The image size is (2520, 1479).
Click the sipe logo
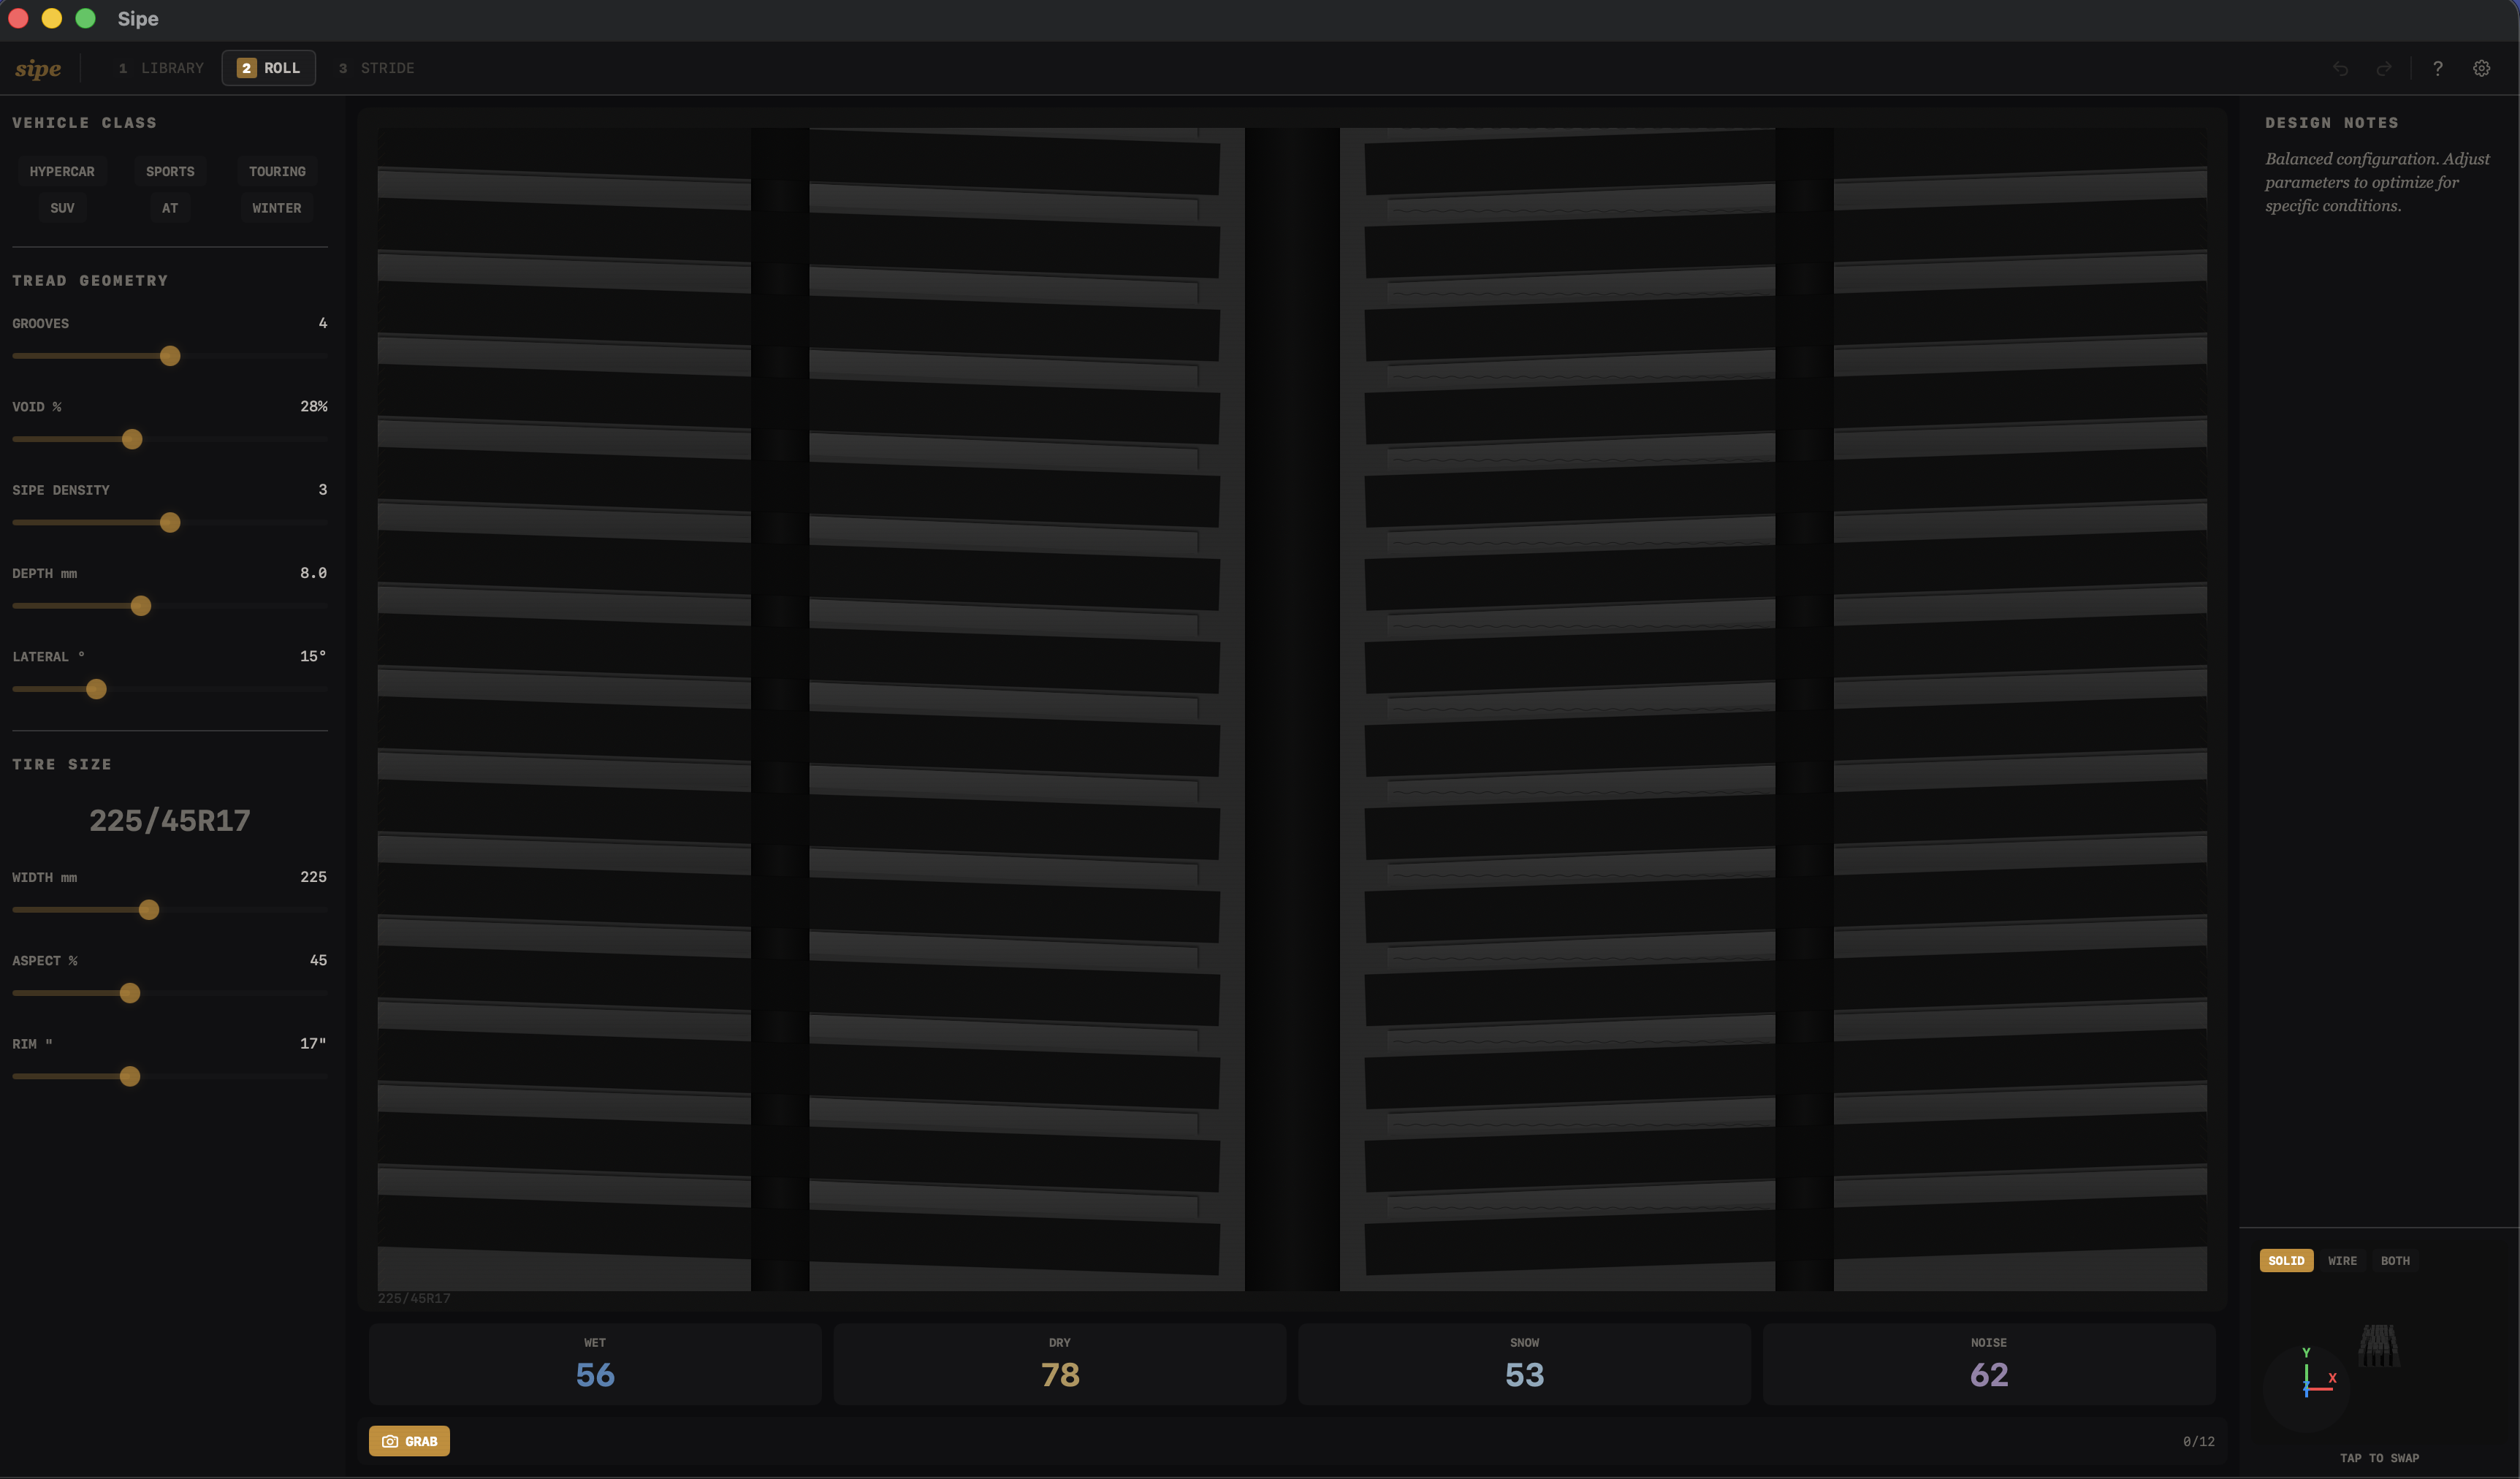coord(38,68)
